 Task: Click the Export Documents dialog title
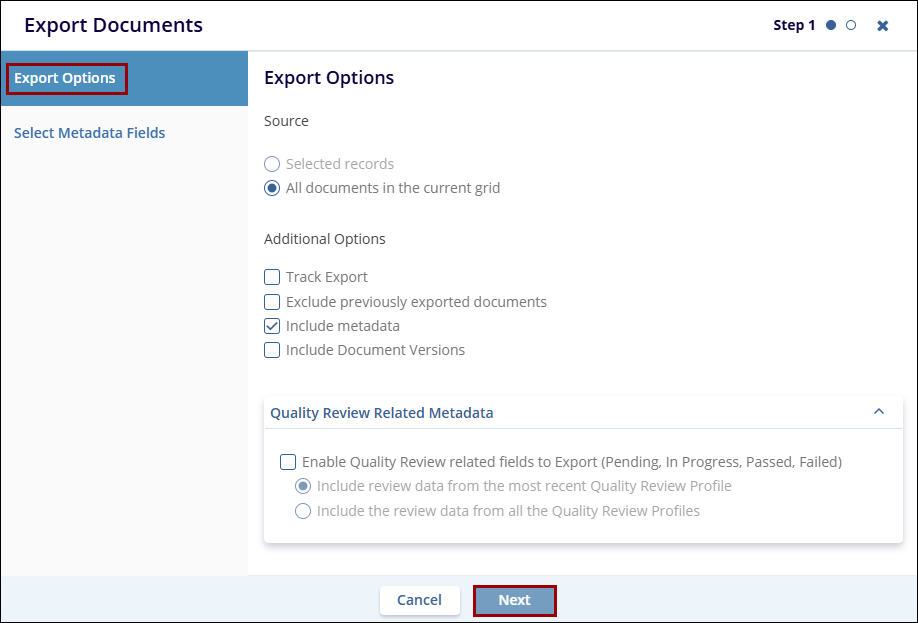[x=113, y=26]
